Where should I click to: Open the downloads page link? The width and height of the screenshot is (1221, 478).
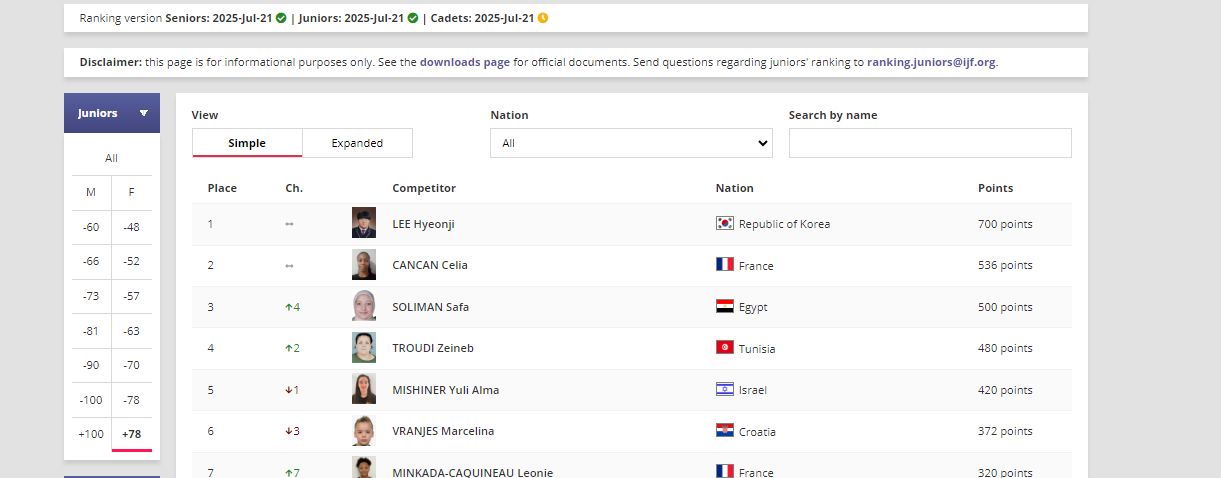[464, 62]
